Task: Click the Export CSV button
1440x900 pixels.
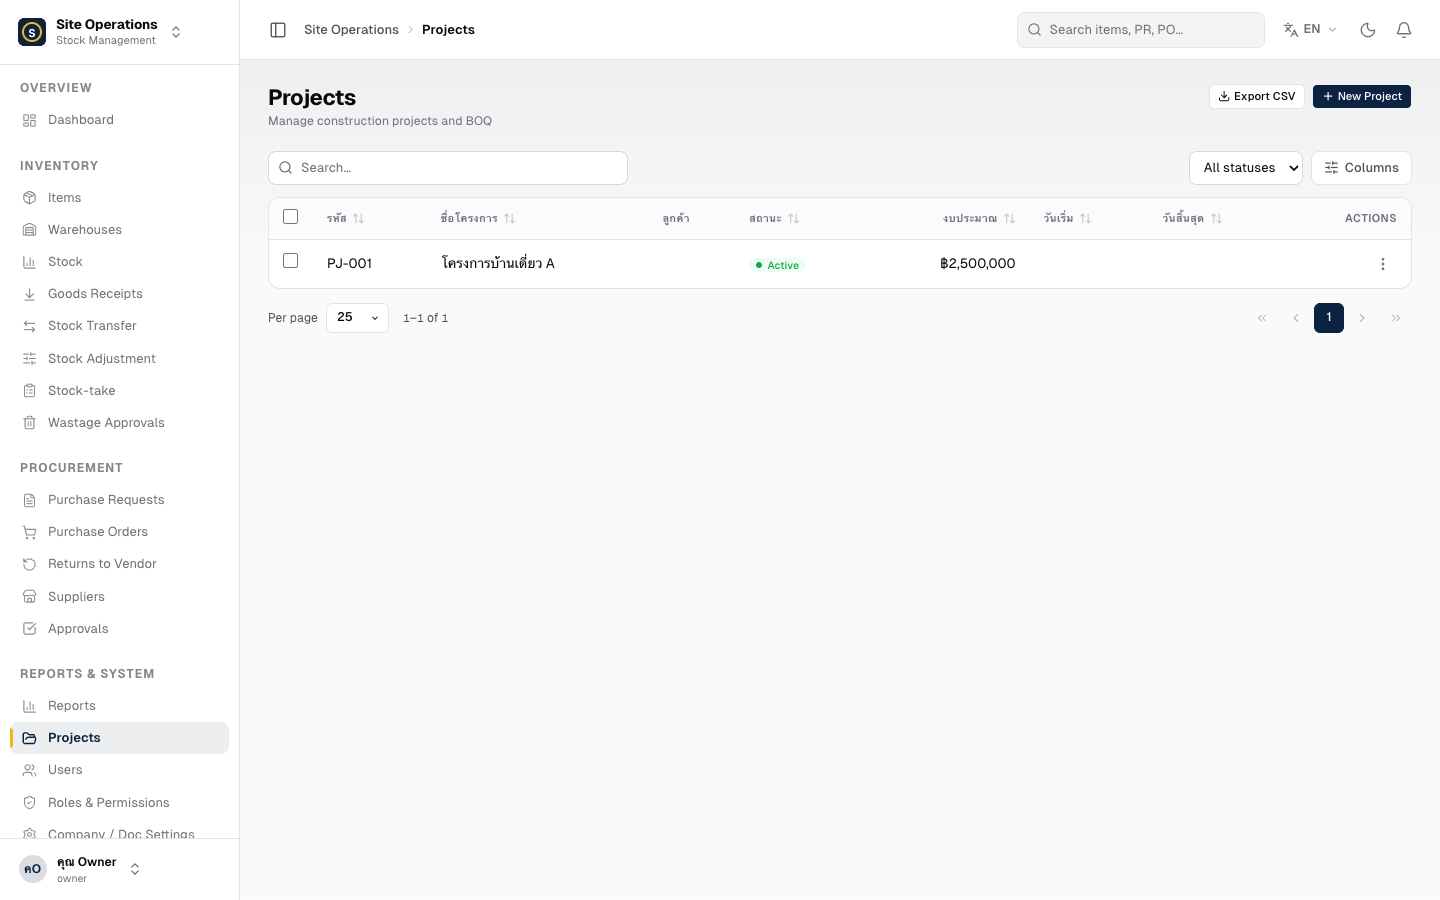Action: click(x=1257, y=97)
